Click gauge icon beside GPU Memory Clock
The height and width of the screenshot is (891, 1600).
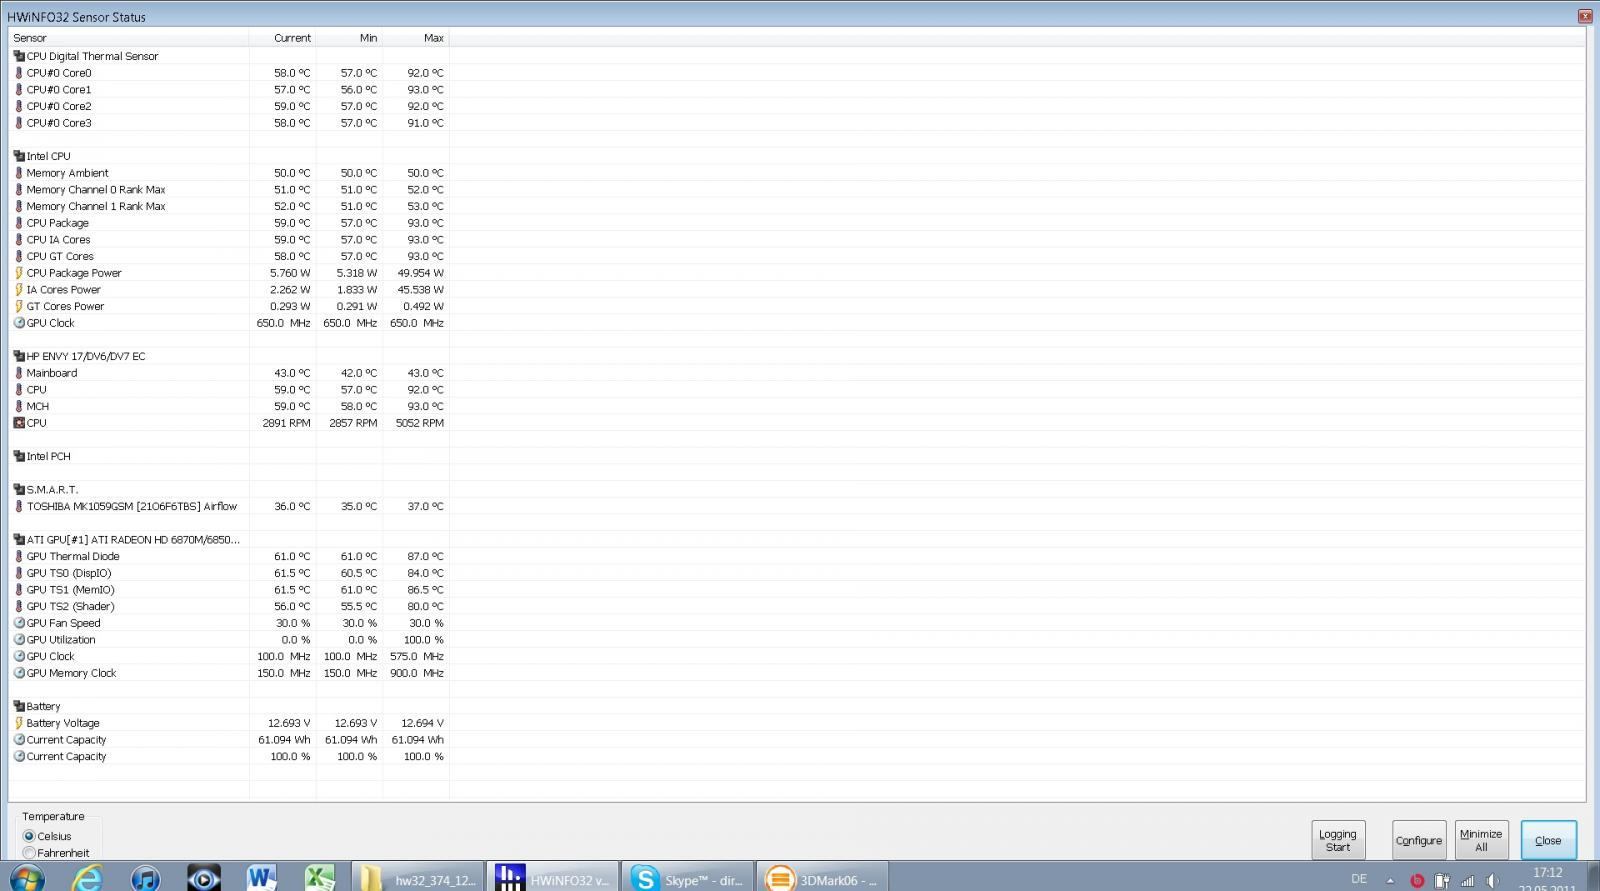pos(19,673)
